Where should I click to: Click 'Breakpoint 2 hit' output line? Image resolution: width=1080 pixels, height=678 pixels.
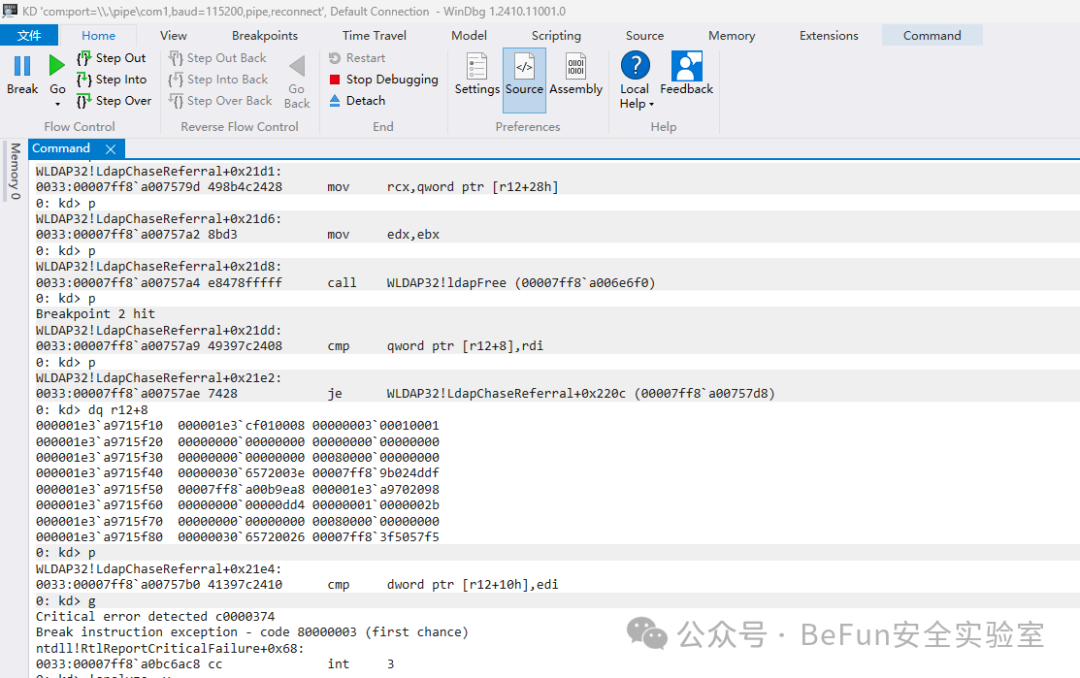[x=96, y=314]
